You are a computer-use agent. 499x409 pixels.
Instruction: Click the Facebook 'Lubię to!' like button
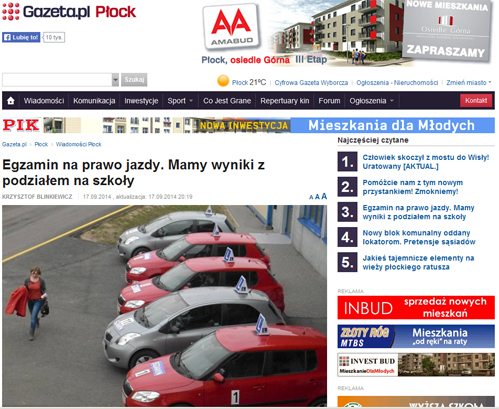click(21, 37)
